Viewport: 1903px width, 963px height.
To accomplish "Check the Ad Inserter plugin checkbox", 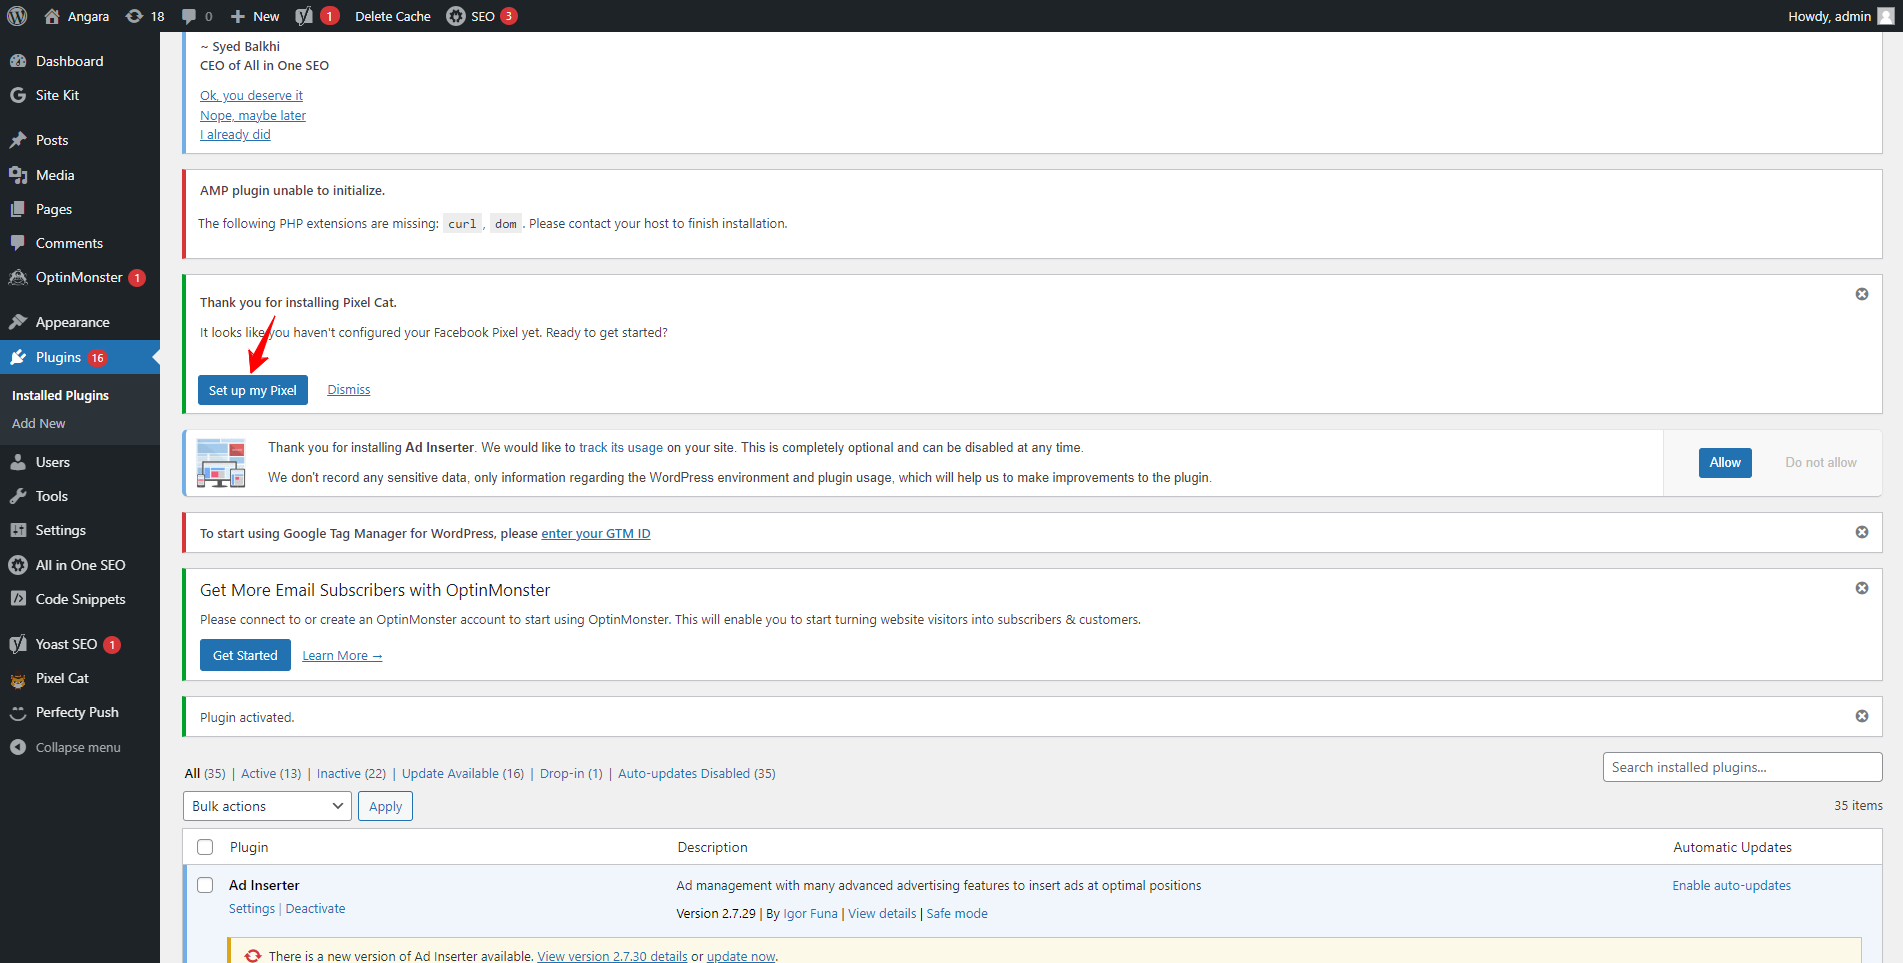I will pos(205,885).
